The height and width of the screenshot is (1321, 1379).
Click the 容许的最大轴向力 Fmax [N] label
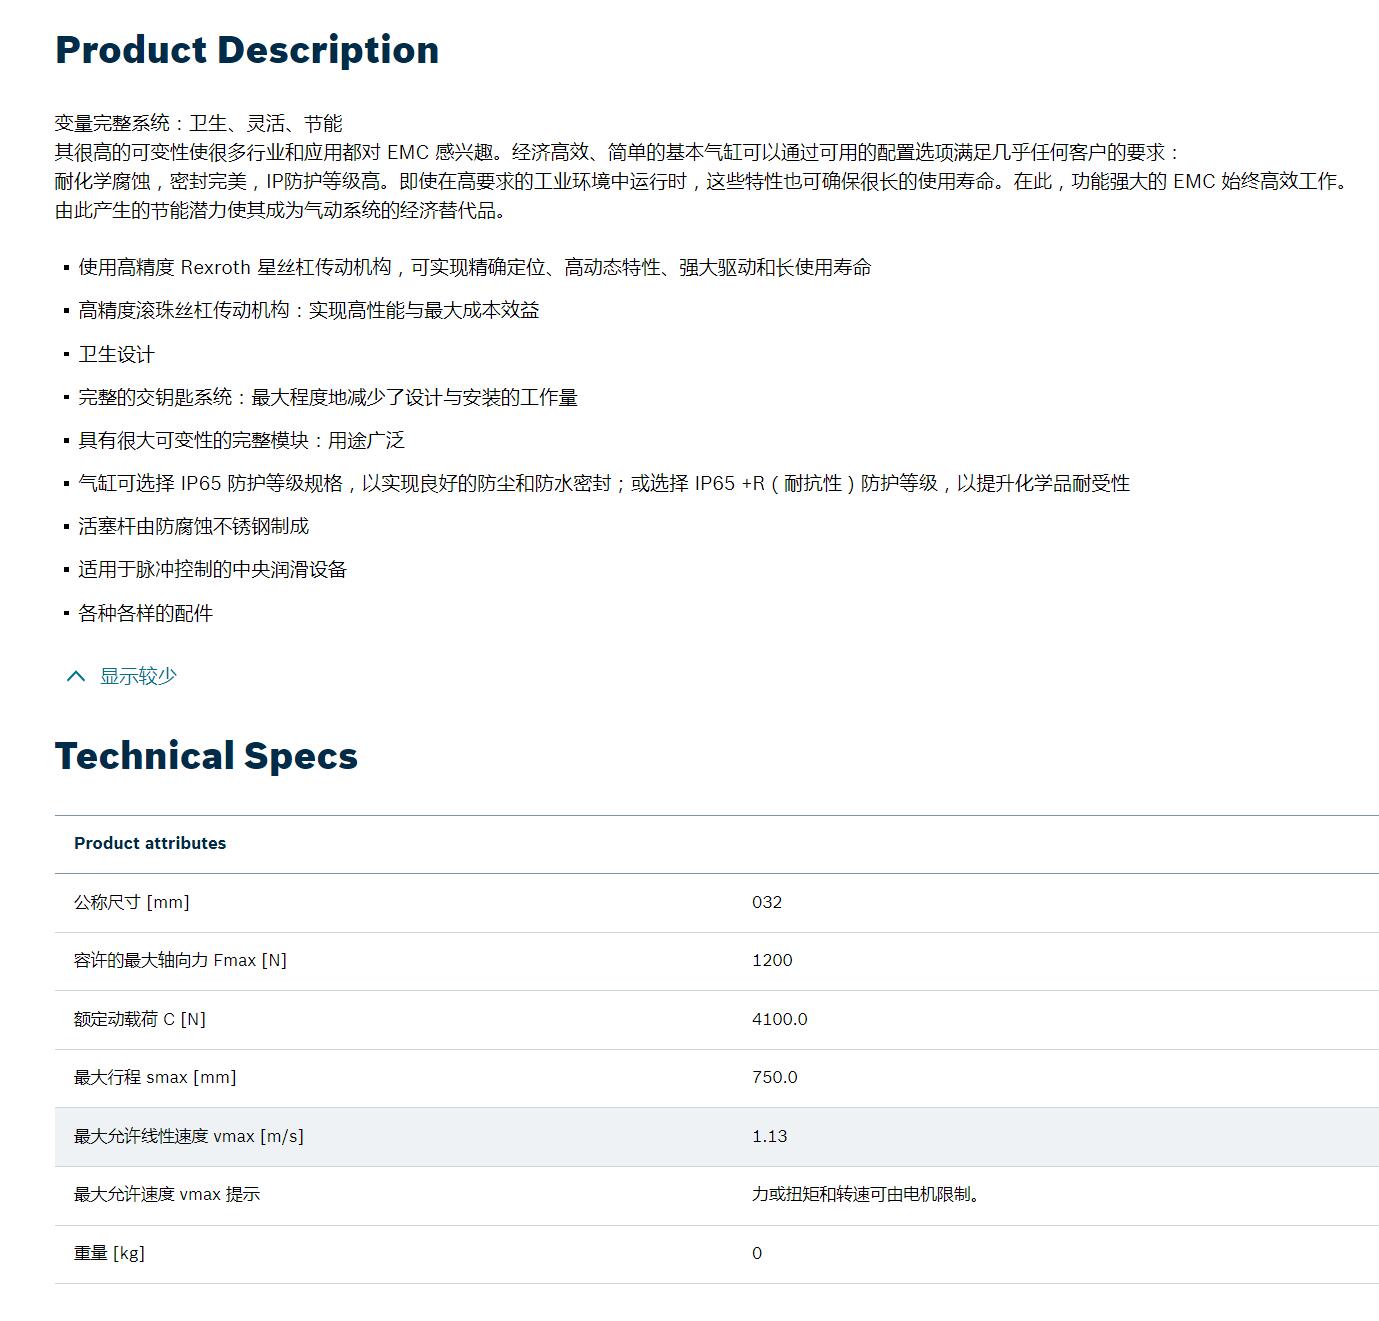tap(180, 960)
